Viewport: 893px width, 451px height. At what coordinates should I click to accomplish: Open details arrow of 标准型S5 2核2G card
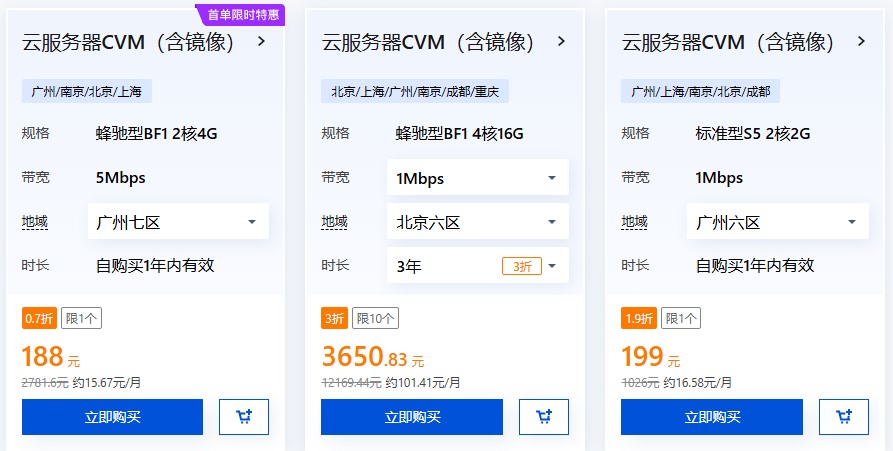pyautogui.click(x=861, y=41)
